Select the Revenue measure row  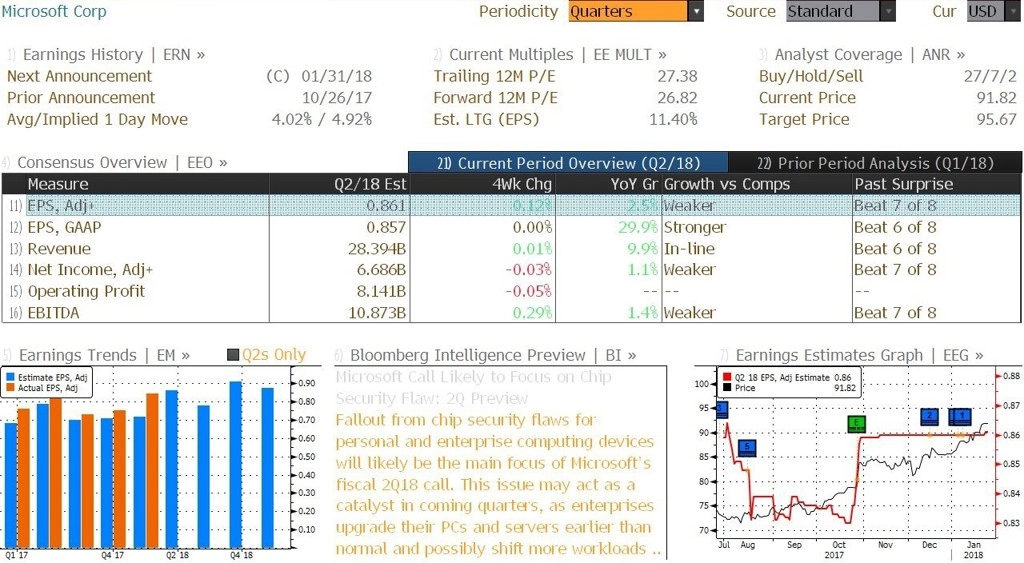(x=511, y=249)
